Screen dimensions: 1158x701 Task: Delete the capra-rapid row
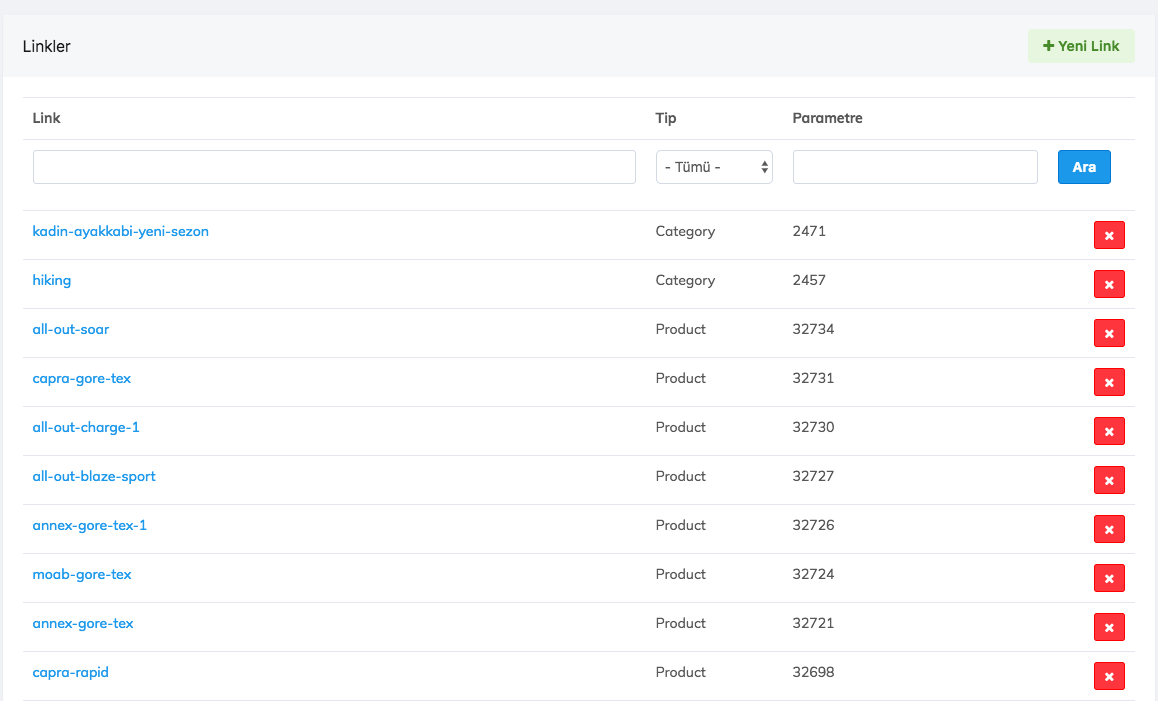pyautogui.click(x=1109, y=676)
